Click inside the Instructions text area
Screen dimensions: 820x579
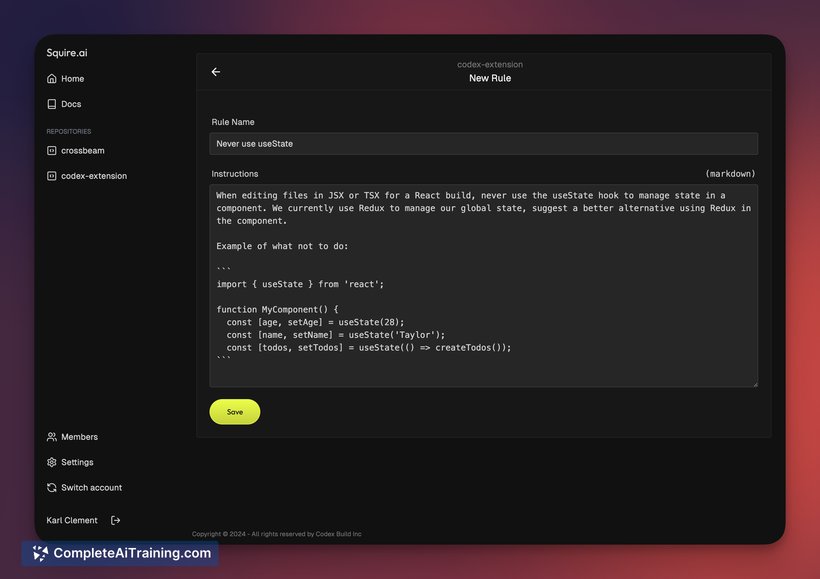(484, 286)
